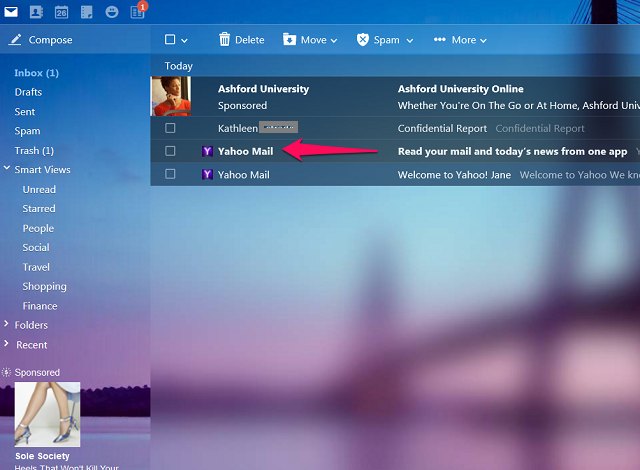Viewport: 640px width, 470px height.
Task: Click the Spam shield icon
Action: 362,40
